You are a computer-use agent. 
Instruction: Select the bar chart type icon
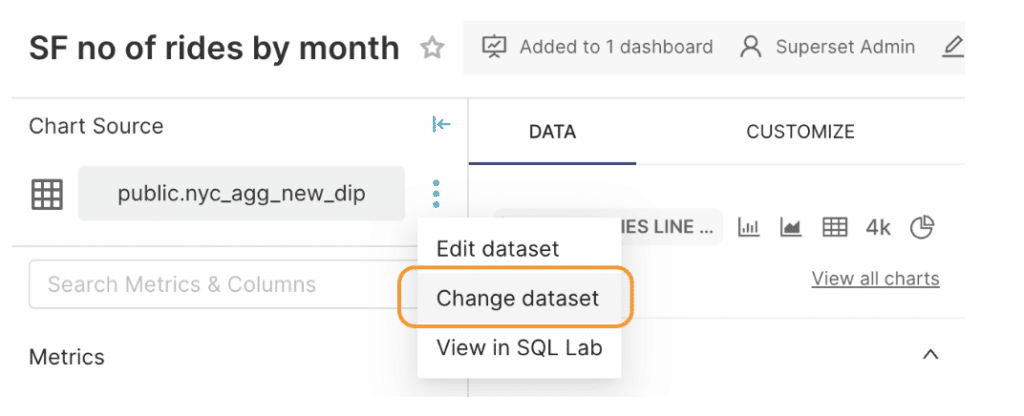point(748,227)
